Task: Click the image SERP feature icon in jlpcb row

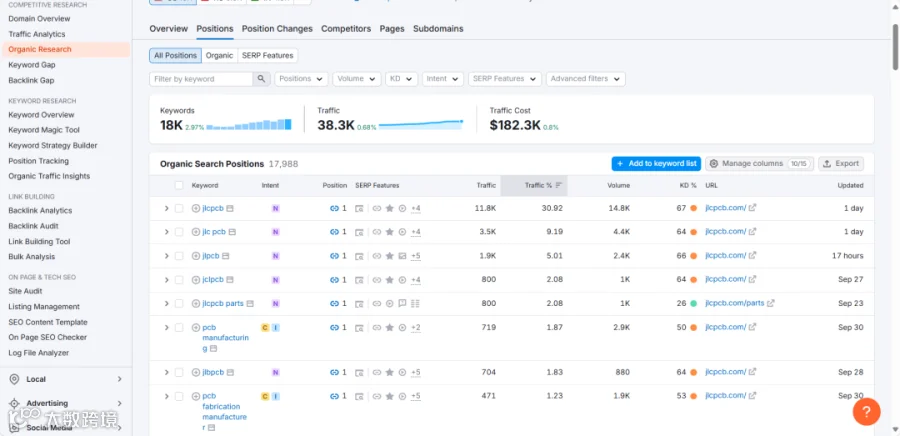Action: tap(402, 256)
